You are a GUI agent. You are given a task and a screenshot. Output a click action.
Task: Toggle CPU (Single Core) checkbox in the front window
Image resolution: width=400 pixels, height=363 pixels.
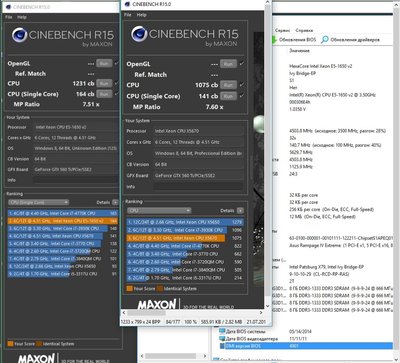(x=242, y=96)
